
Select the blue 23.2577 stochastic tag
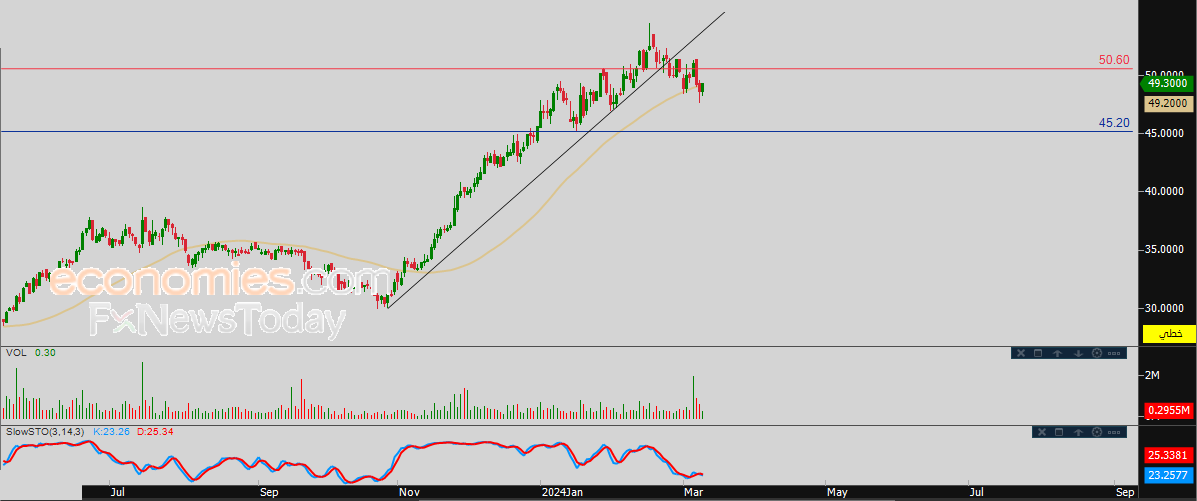(1169, 475)
